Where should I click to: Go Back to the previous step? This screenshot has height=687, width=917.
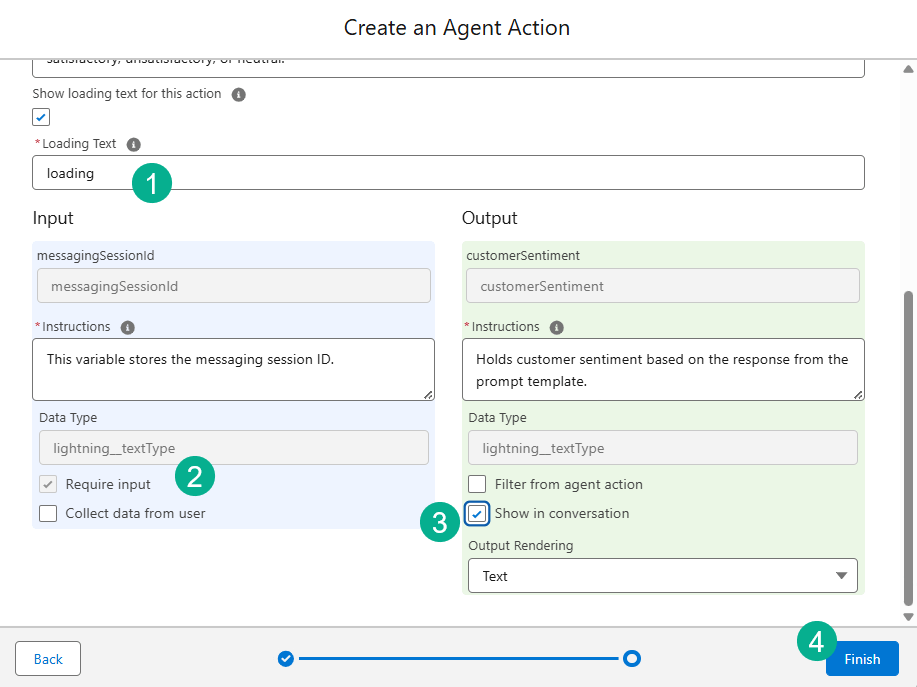(48, 659)
